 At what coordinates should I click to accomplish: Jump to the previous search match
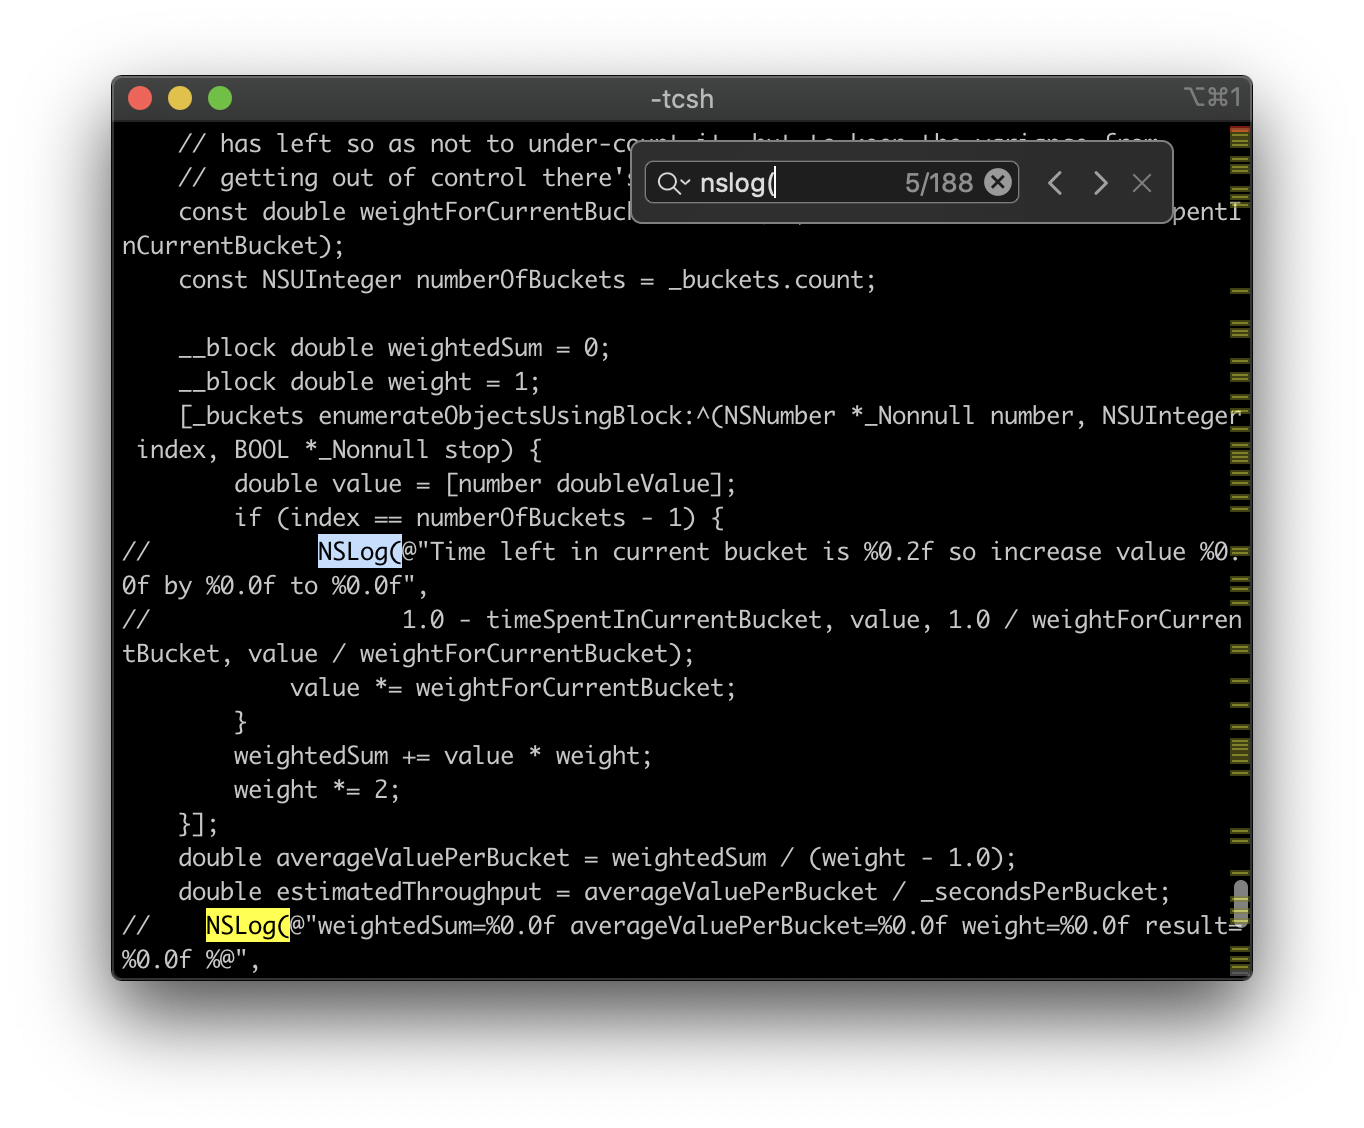(x=1055, y=183)
